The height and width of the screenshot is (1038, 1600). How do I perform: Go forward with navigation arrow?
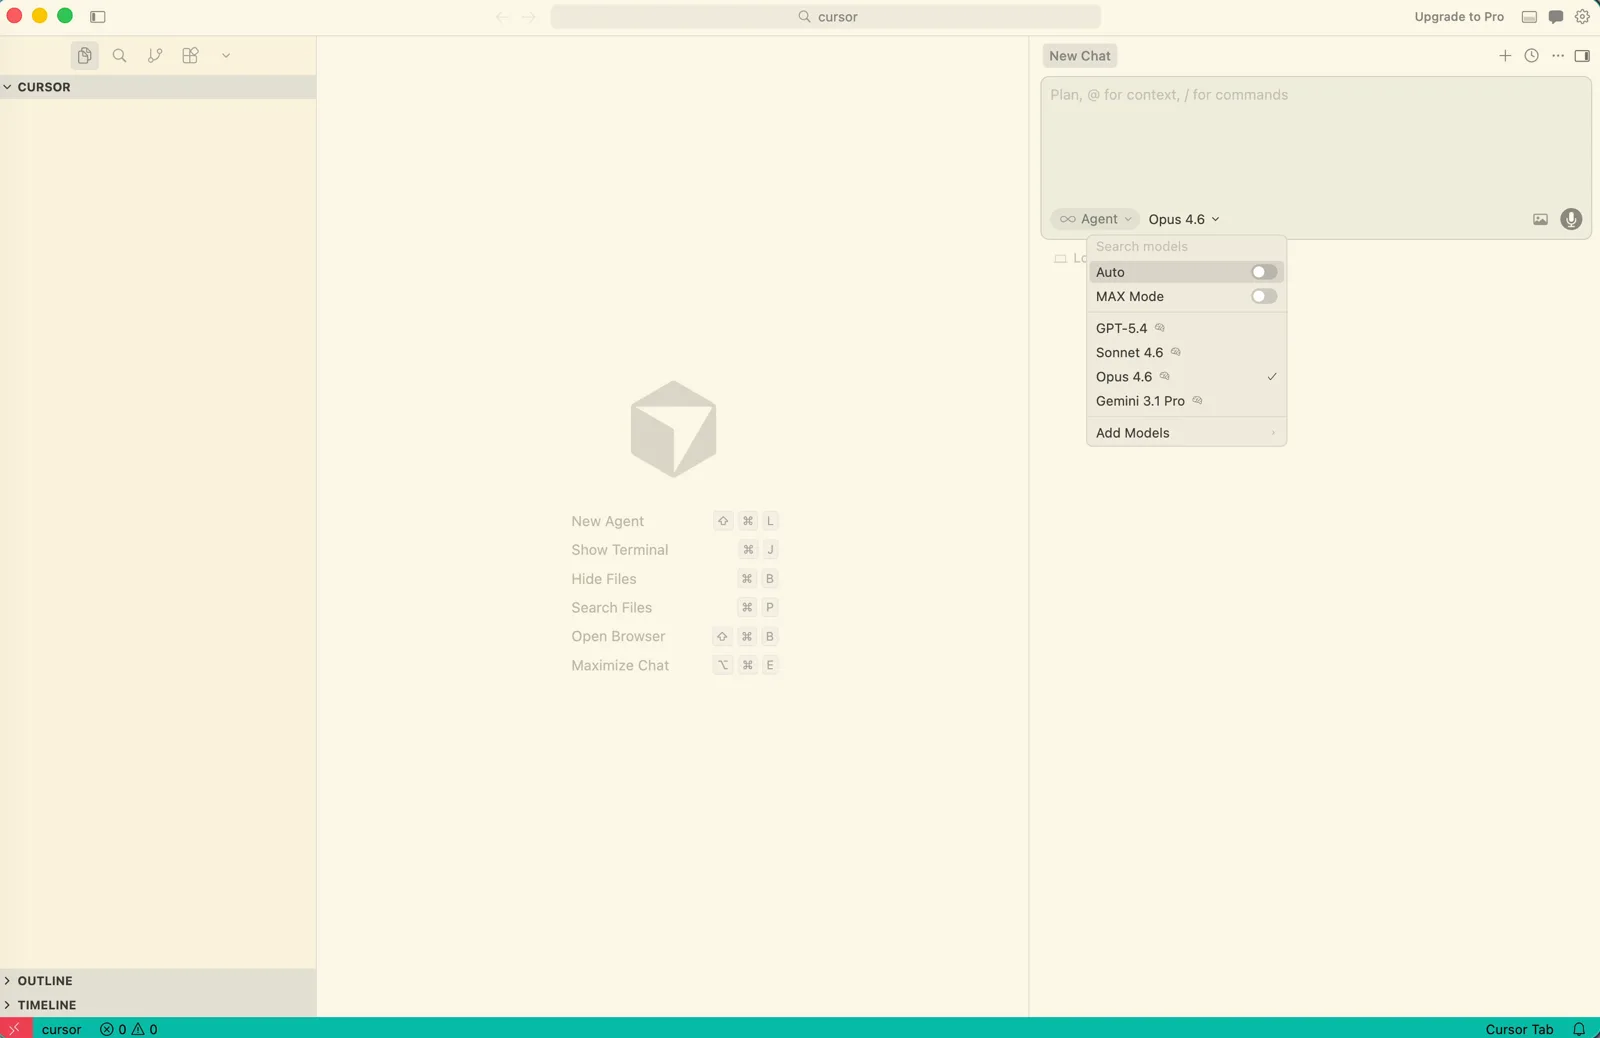tap(529, 17)
